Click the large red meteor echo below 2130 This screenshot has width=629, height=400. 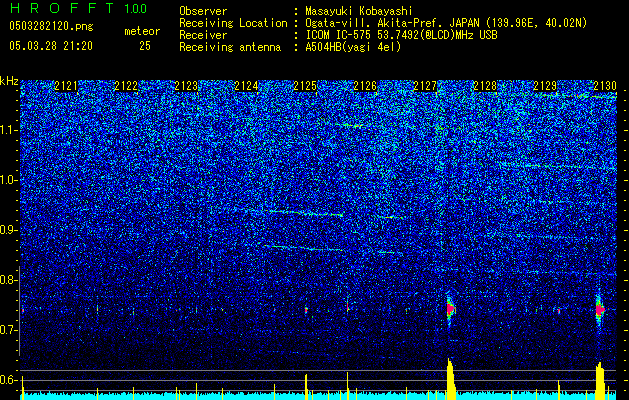pyautogui.click(x=600, y=309)
